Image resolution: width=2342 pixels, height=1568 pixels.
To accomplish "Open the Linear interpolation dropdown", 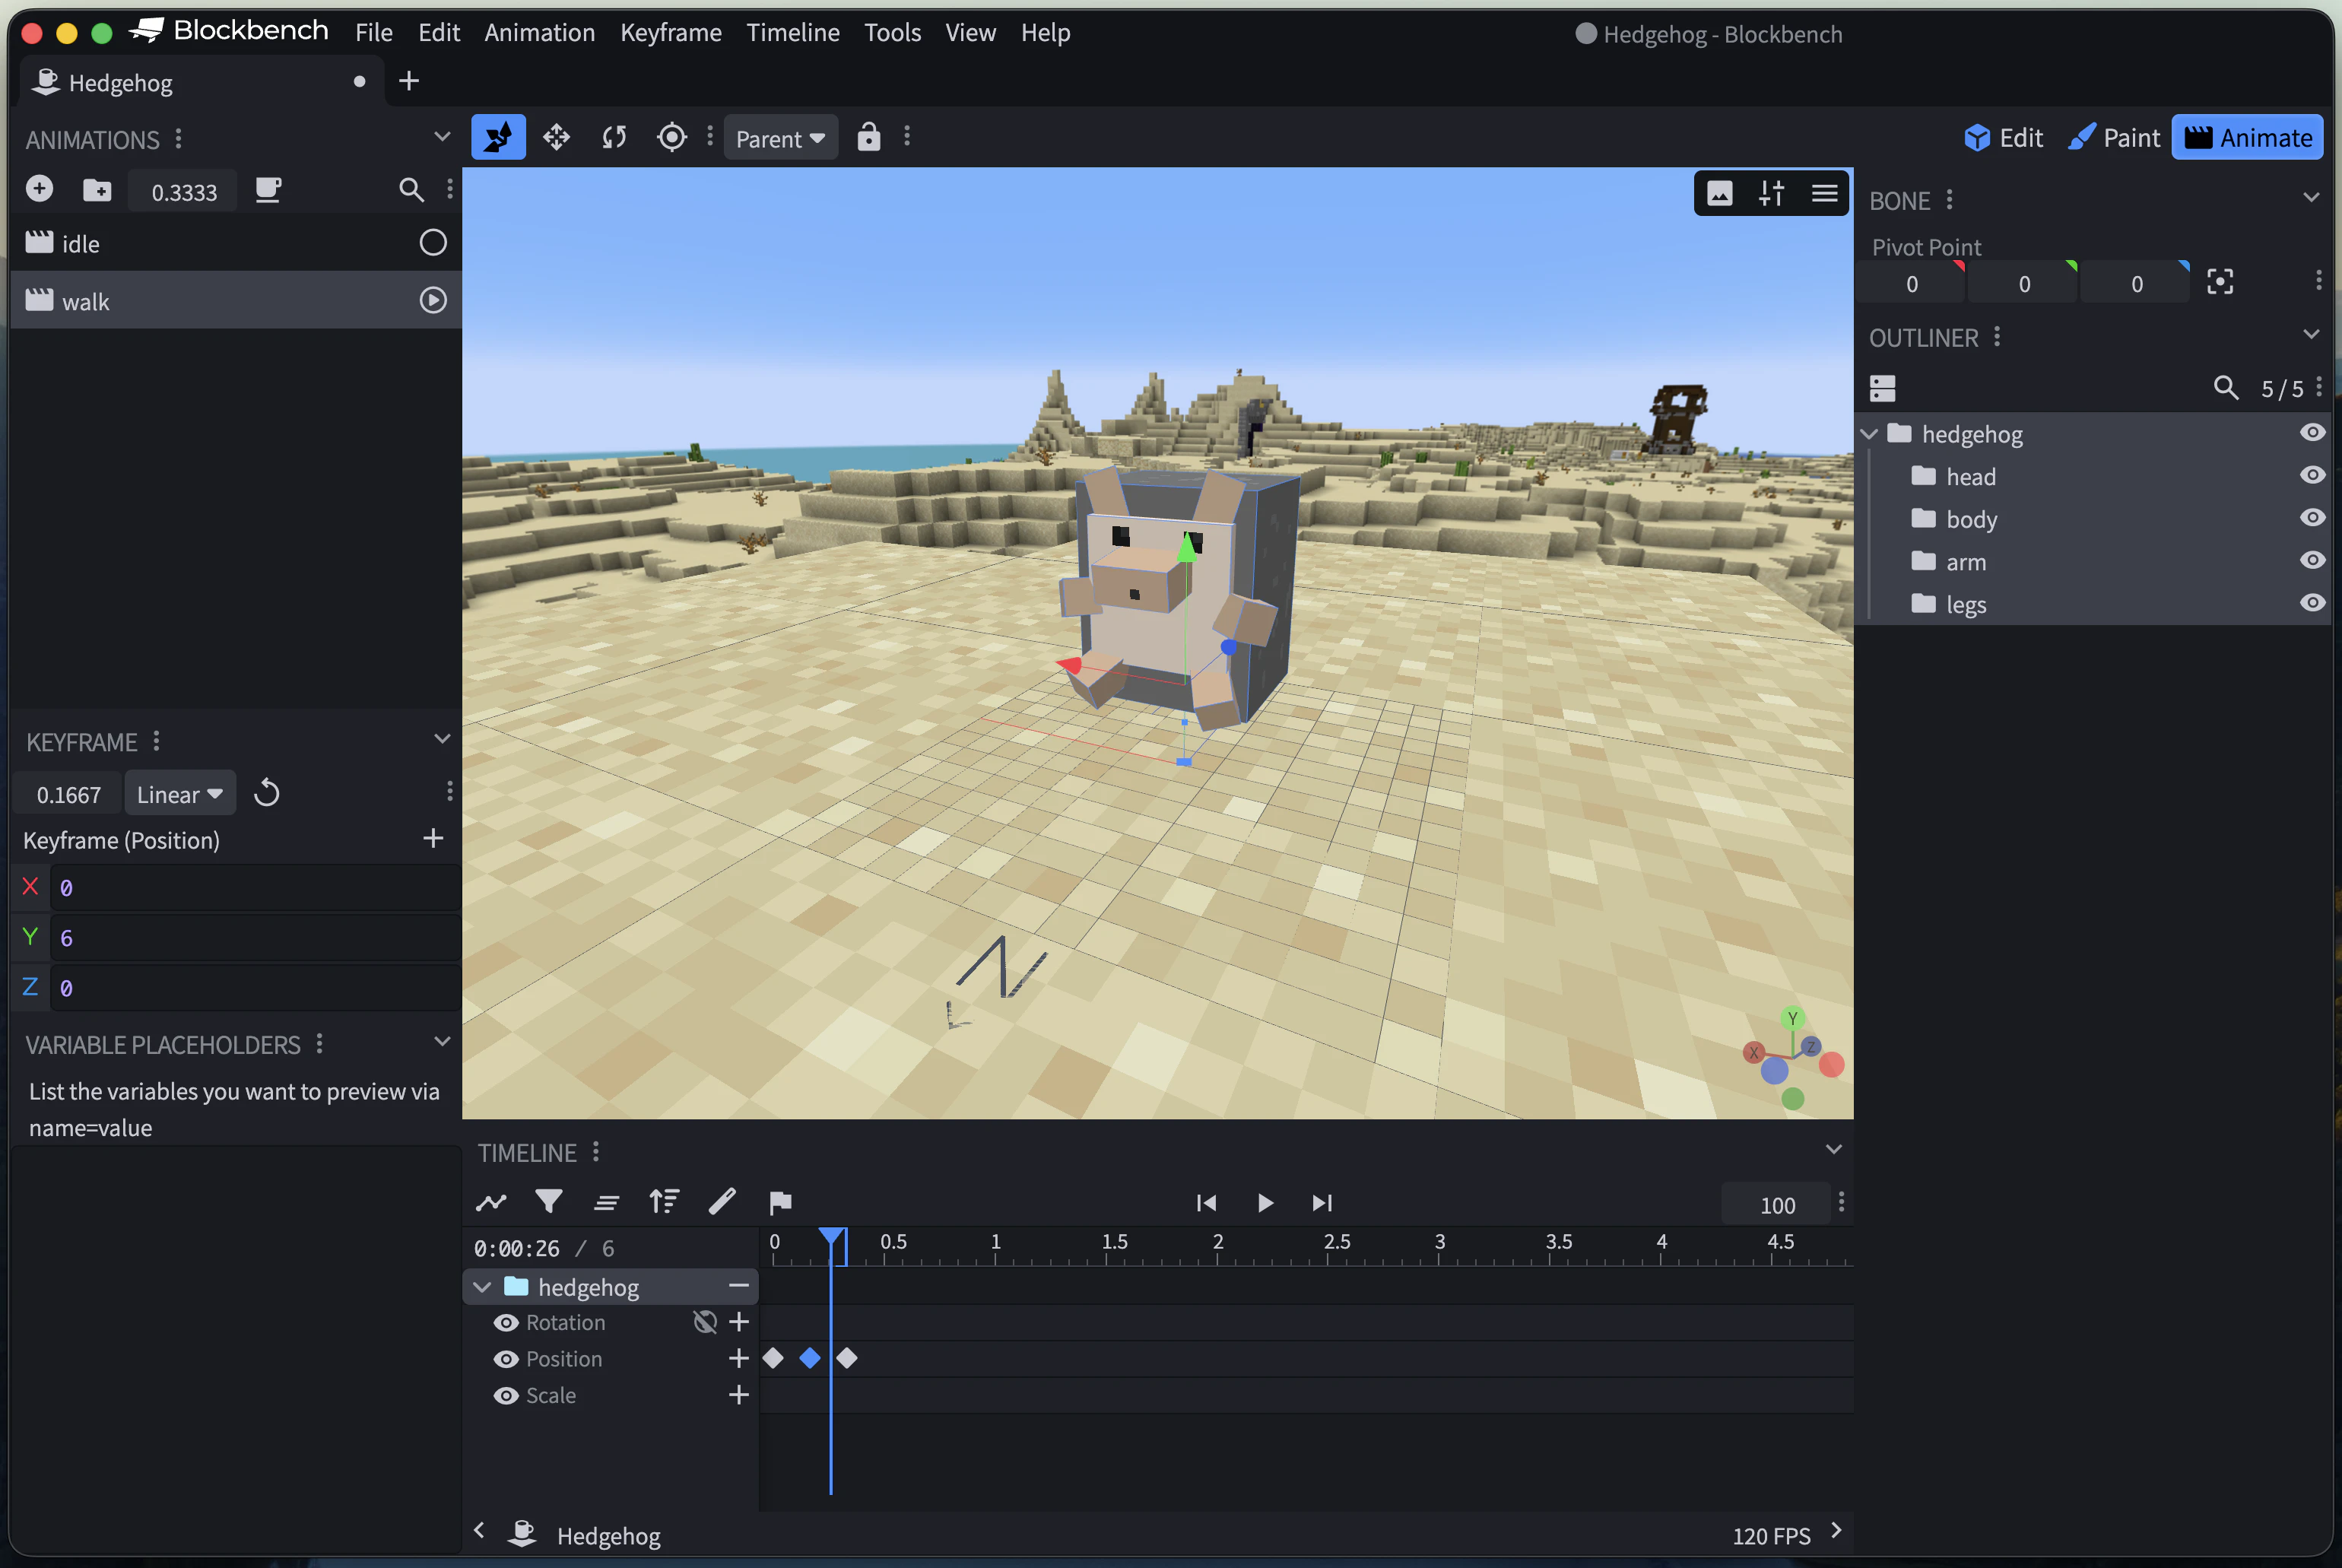I will coord(180,794).
